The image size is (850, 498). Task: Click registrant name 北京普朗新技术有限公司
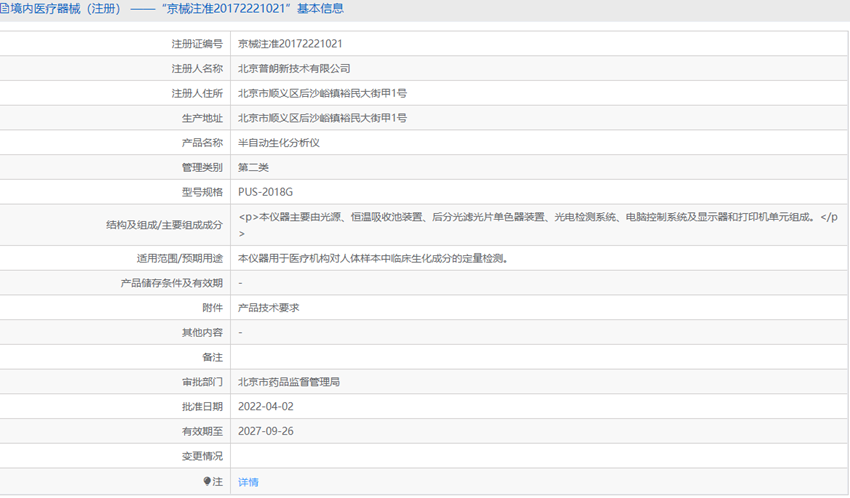(294, 69)
